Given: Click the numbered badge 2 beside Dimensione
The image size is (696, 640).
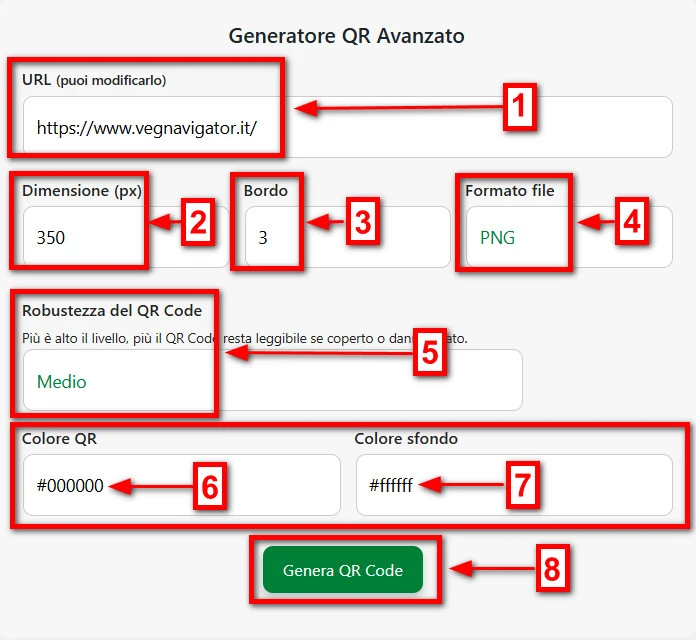Looking at the screenshot, I should 198,223.
